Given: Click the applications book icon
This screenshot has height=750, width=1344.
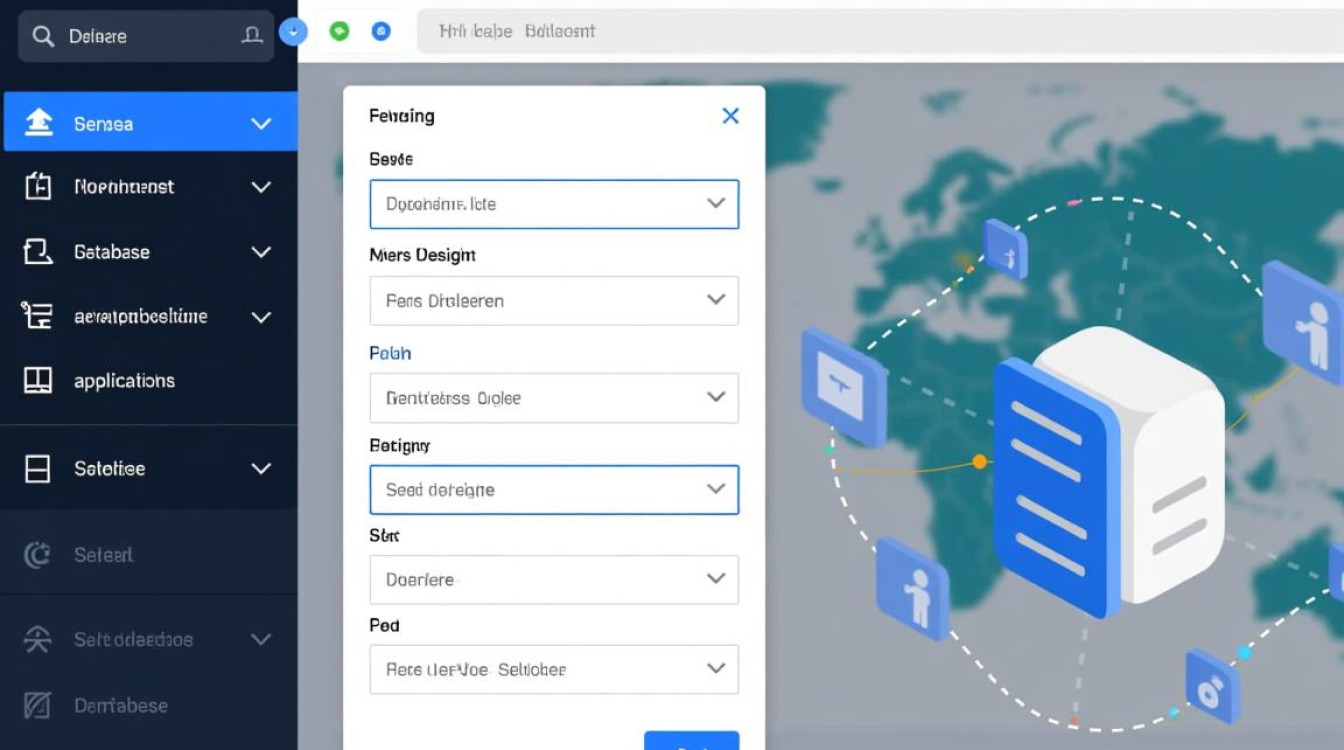Looking at the screenshot, I should [37, 380].
